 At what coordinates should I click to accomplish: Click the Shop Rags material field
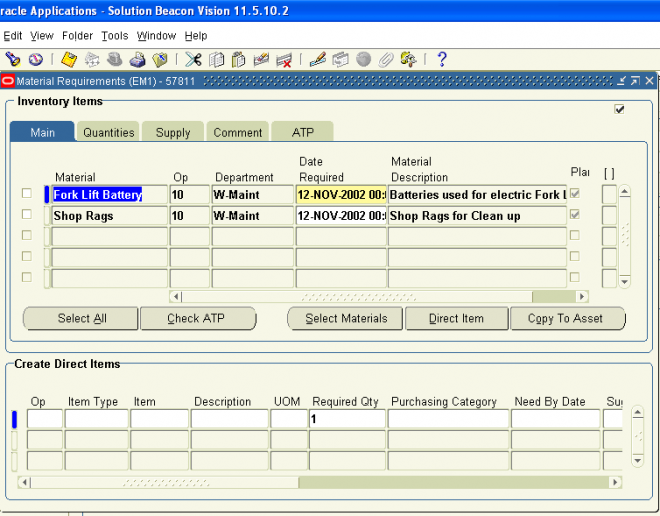109,215
